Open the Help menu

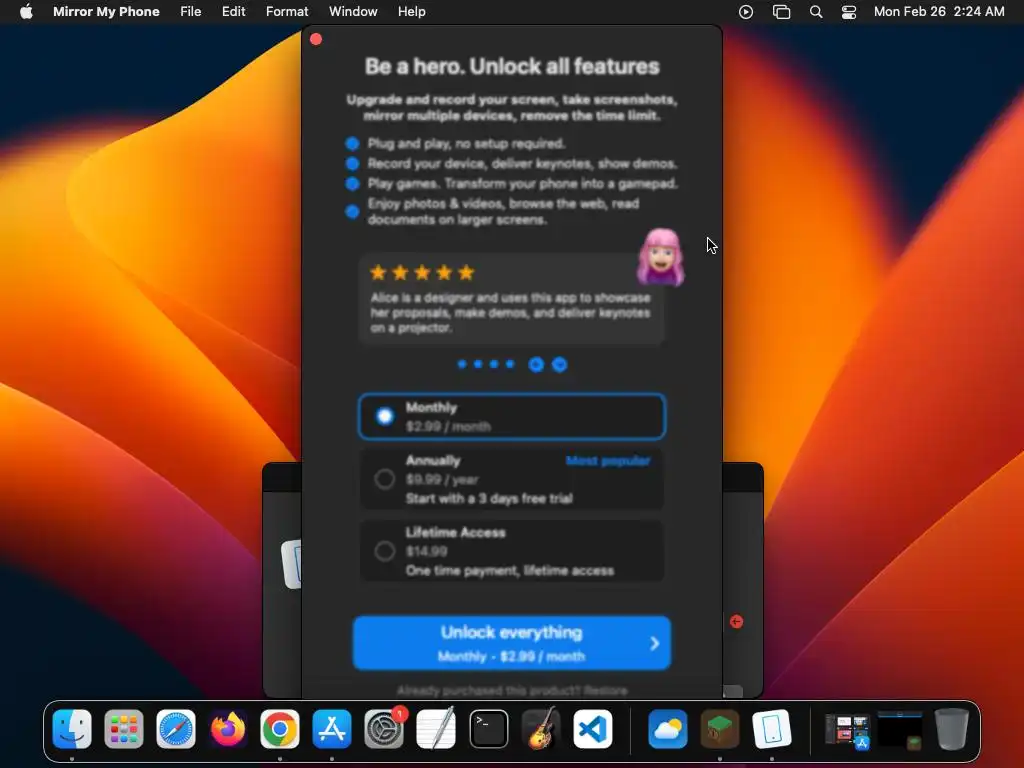411,12
